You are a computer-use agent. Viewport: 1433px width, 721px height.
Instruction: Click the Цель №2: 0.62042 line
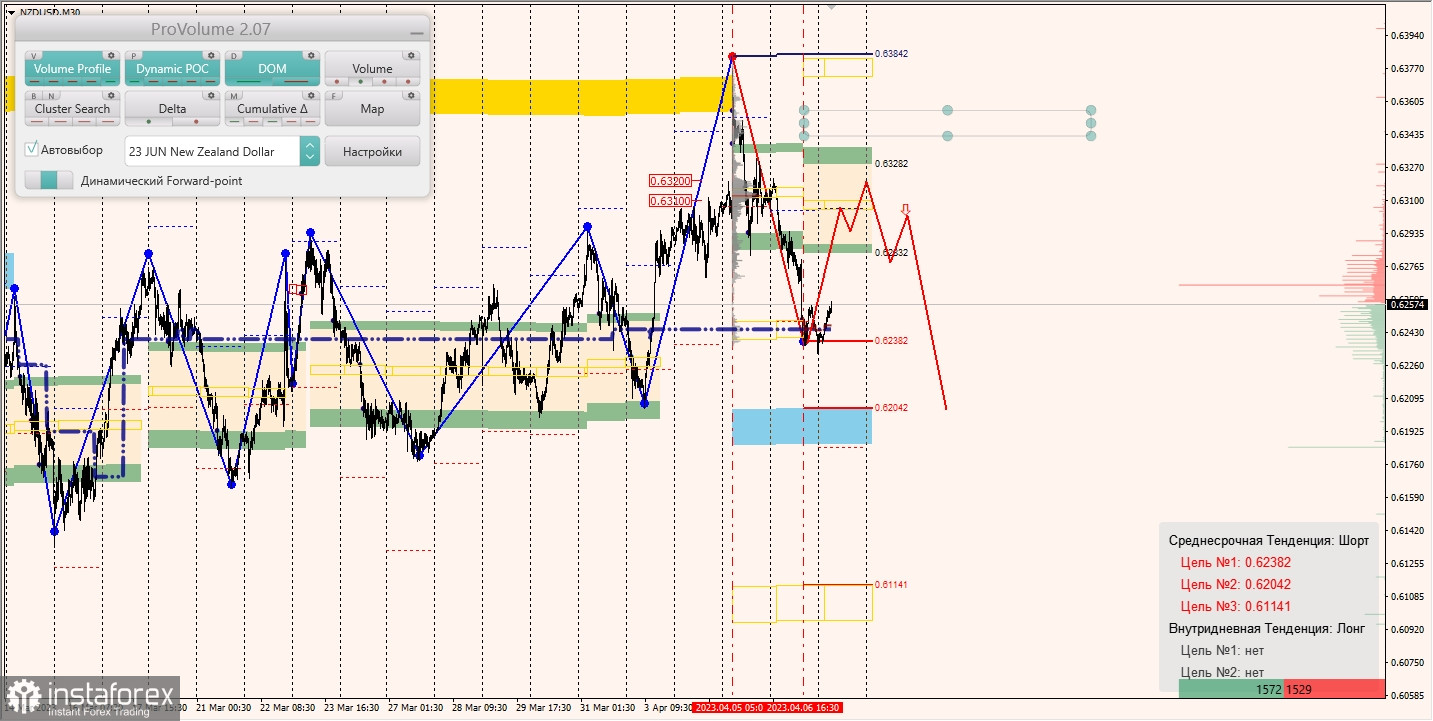[1235, 584]
